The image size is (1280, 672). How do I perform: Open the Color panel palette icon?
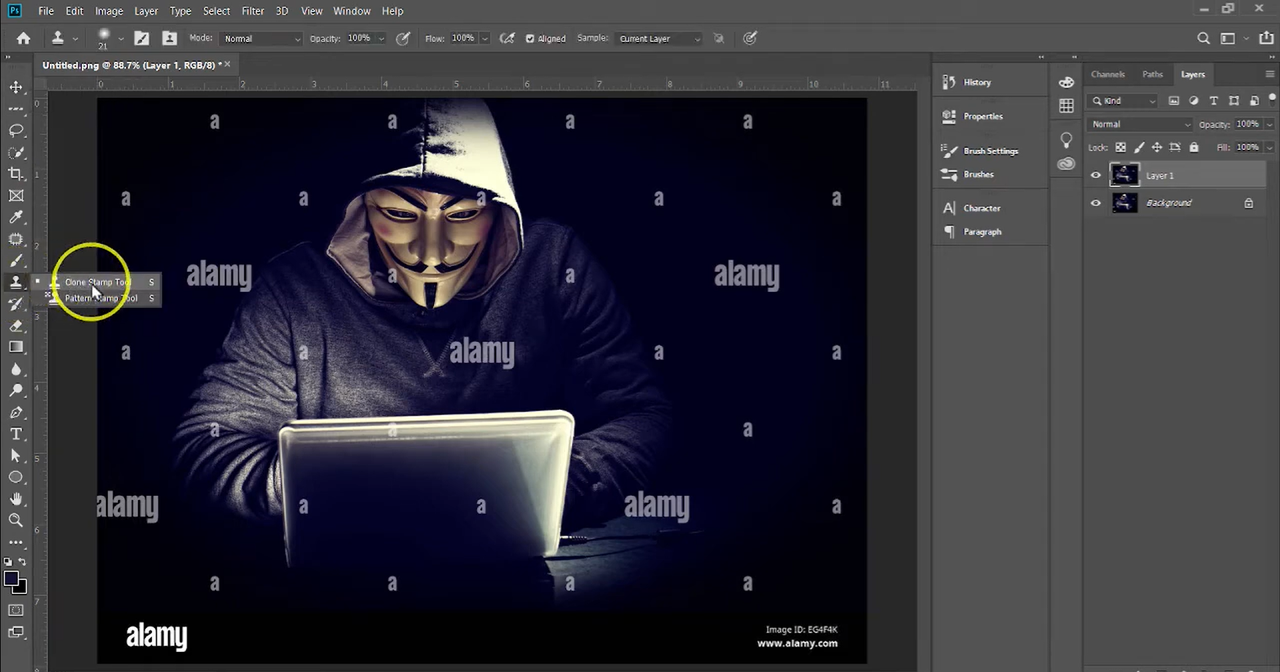pos(1066,82)
